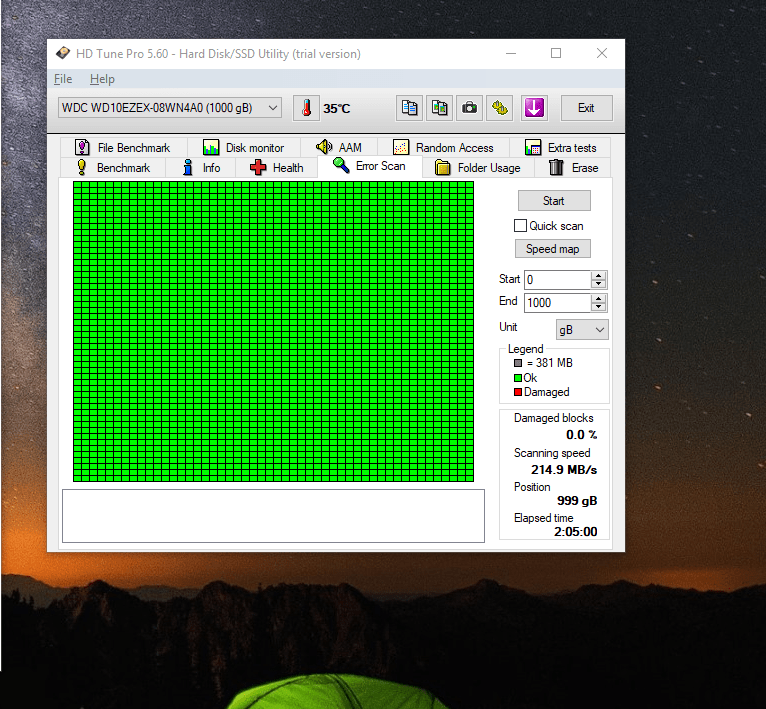The height and width of the screenshot is (709, 766).
Task: Open the Speed map
Action: 553,249
